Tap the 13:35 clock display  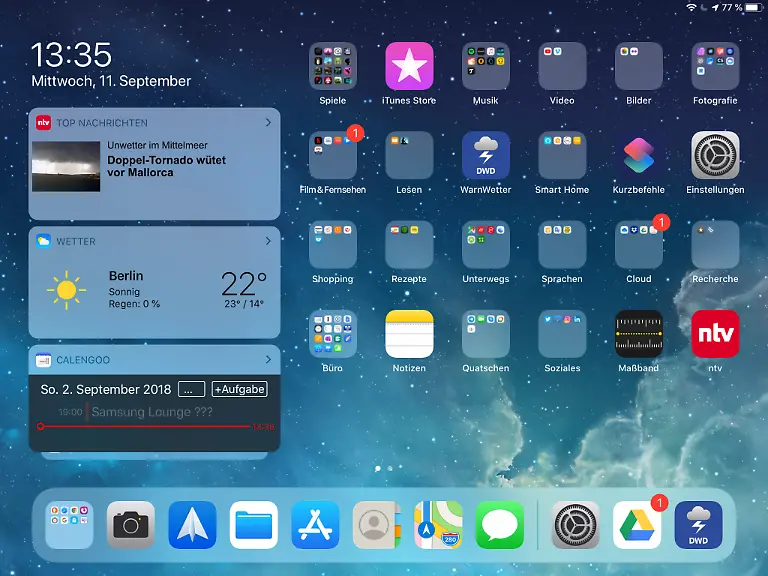point(72,54)
